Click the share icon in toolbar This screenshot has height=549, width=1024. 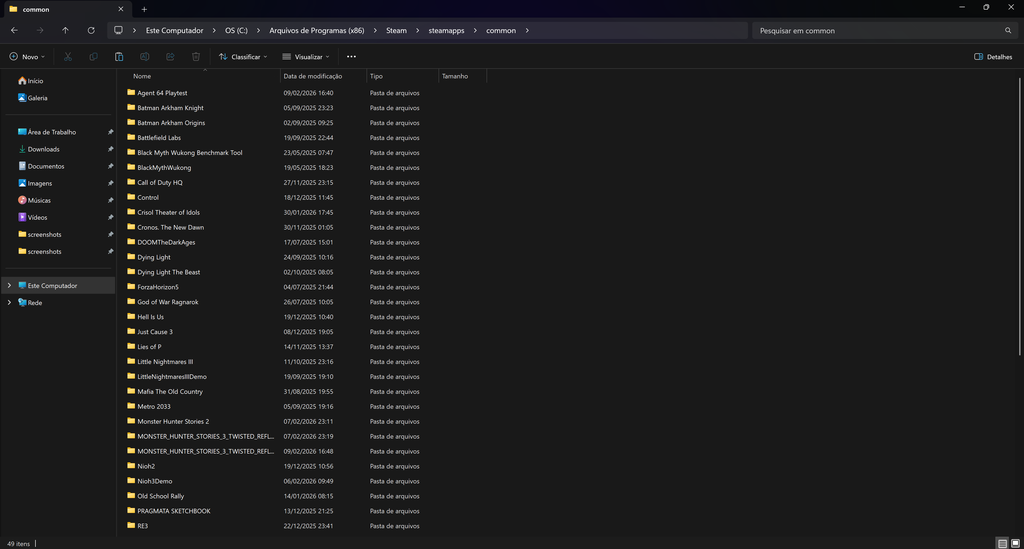click(x=170, y=57)
